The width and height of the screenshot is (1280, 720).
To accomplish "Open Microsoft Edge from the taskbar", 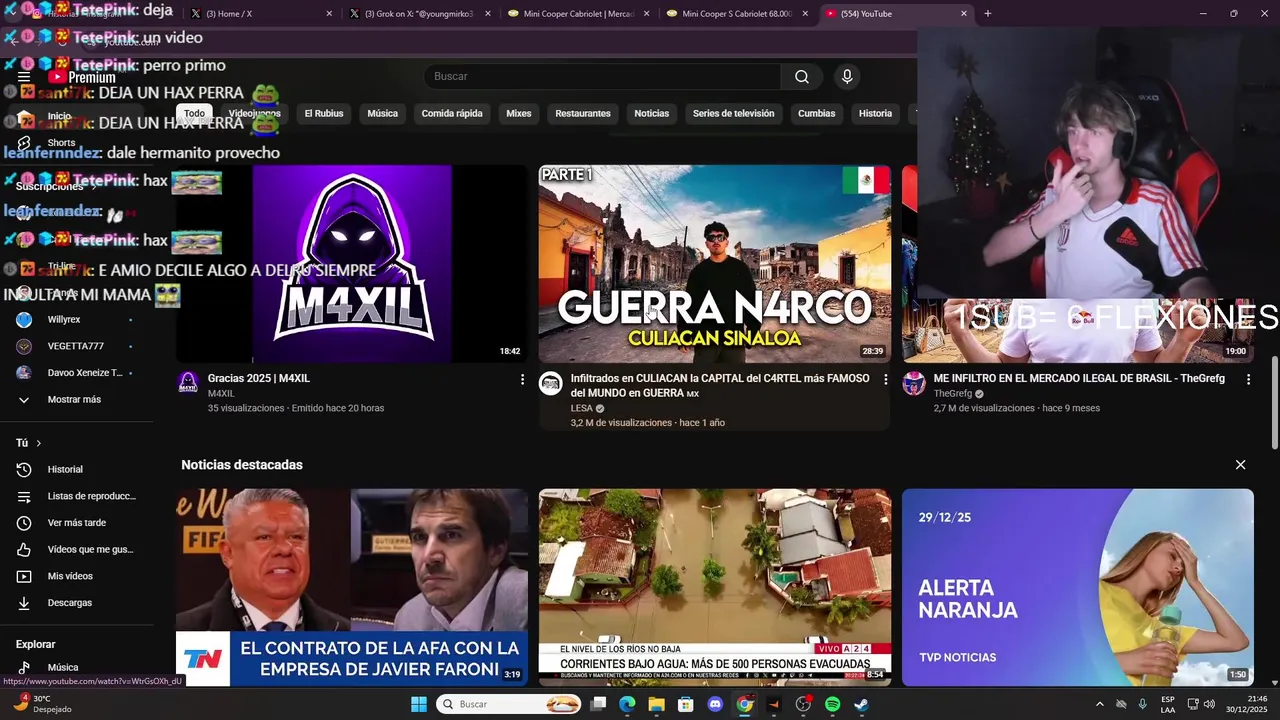I will click(x=627, y=704).
